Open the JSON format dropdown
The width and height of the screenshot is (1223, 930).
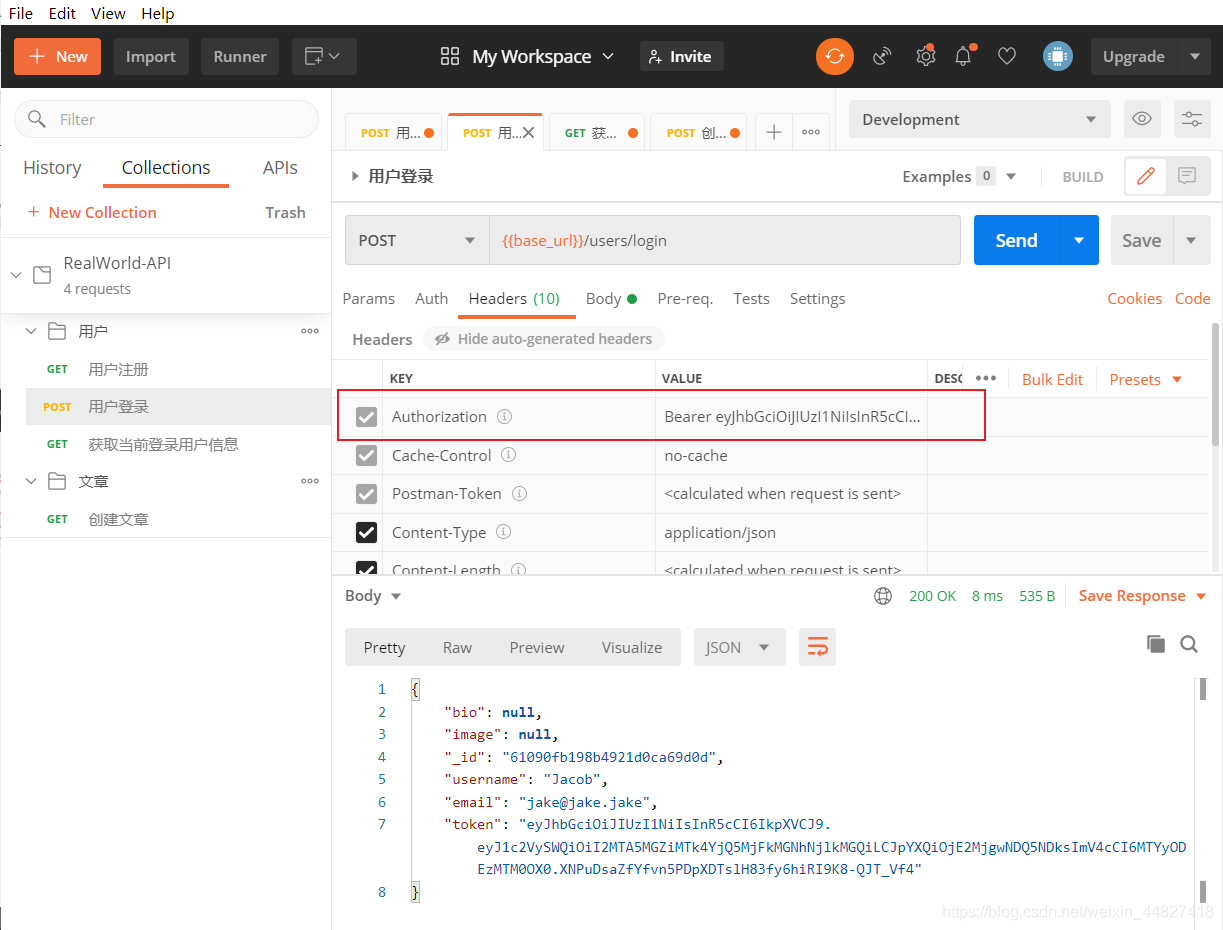pyautogui.click(x=740, y=647)
